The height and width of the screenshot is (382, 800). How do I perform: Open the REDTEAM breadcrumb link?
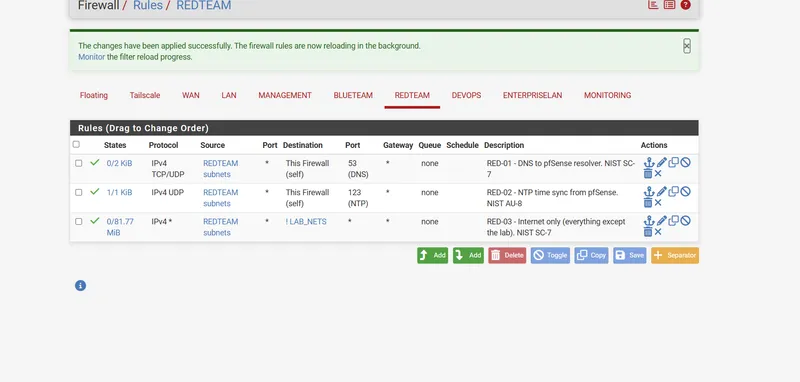(x=204, y=6)
